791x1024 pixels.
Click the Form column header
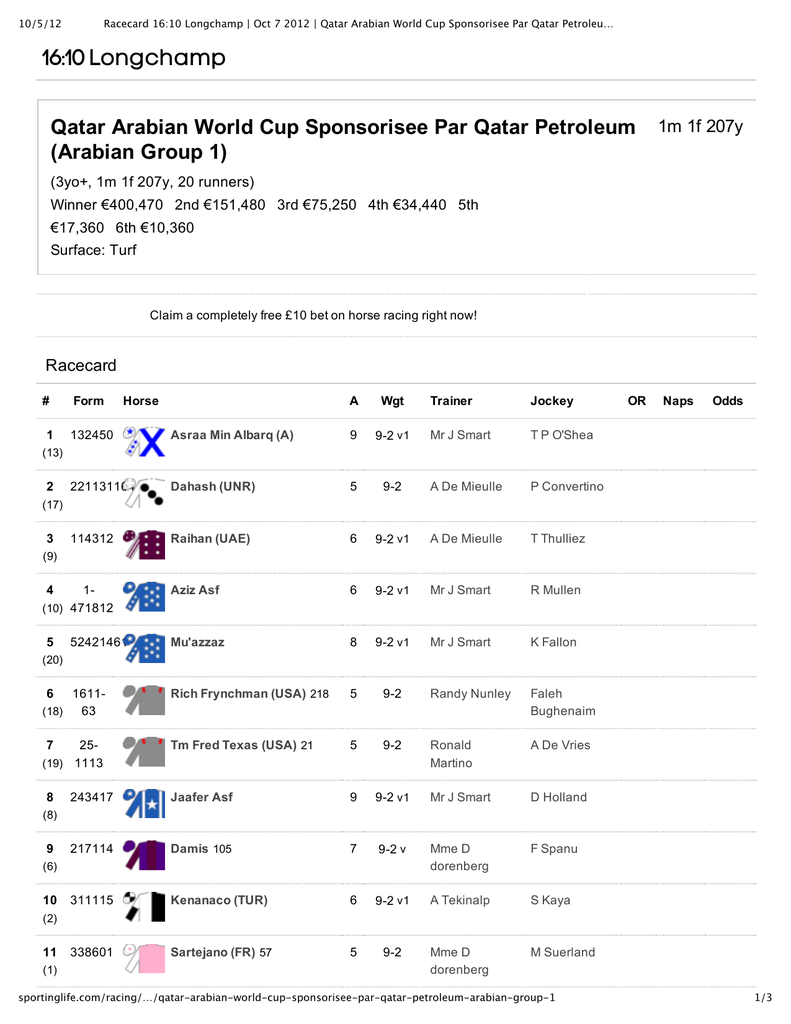88,401
